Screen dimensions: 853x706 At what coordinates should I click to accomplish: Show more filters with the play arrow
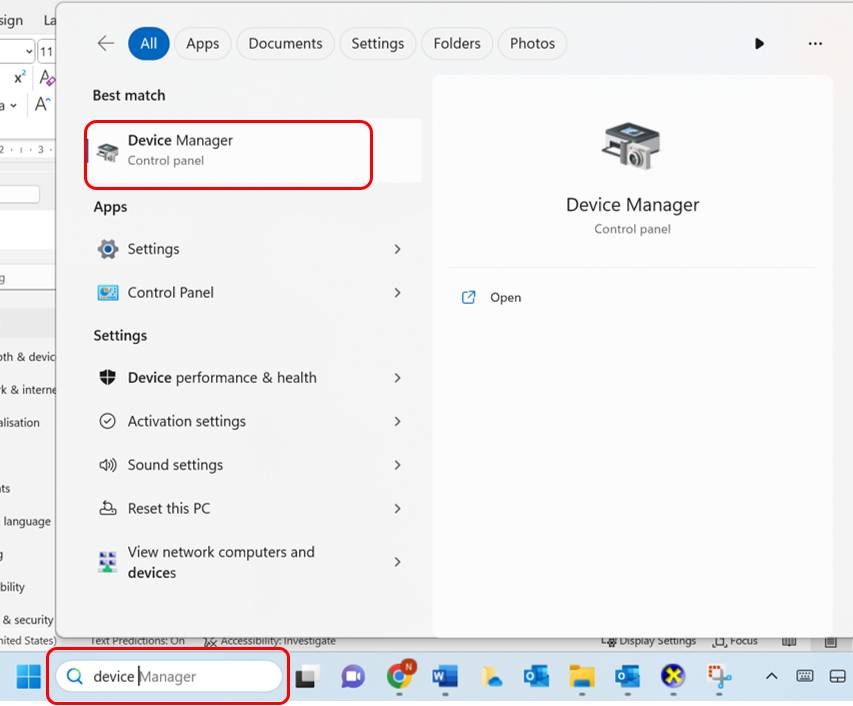coord(759,44)
